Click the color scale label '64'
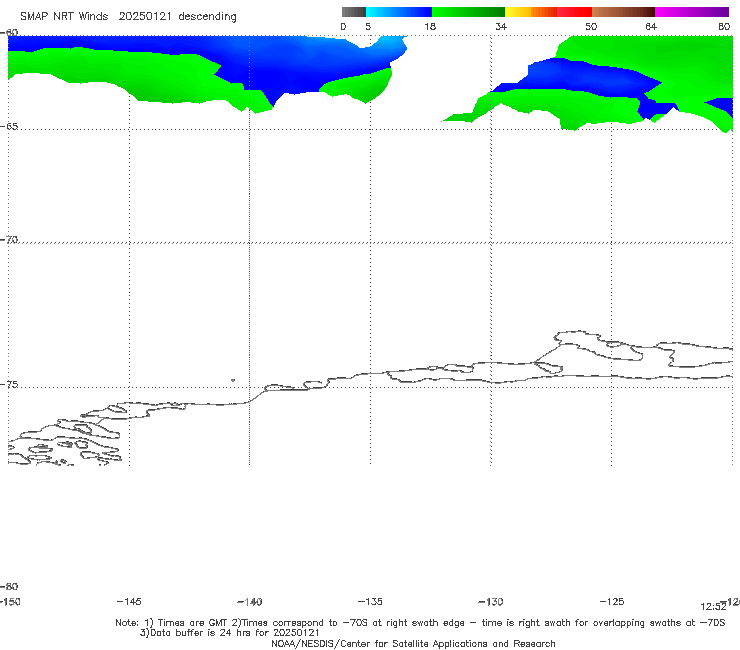Viewport: 740px width, 650px height. click(x=651, y=27)
